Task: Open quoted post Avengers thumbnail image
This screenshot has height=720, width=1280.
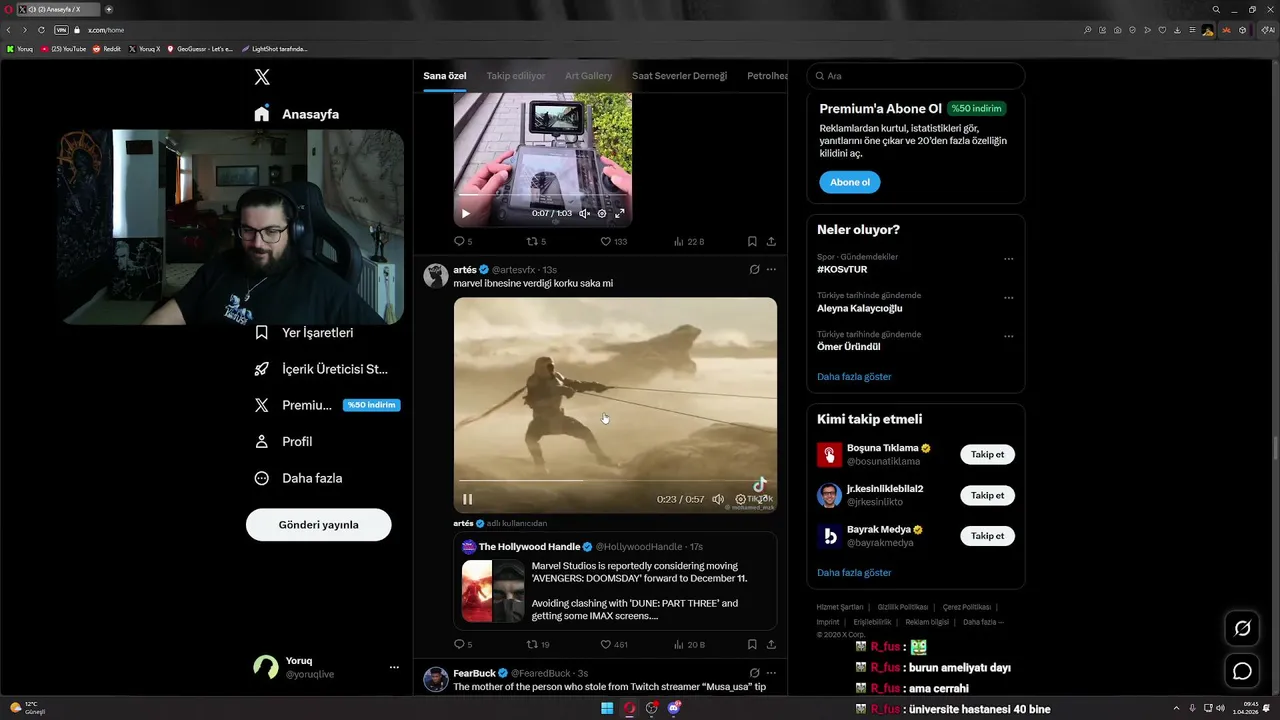Action: click(493, 591)
